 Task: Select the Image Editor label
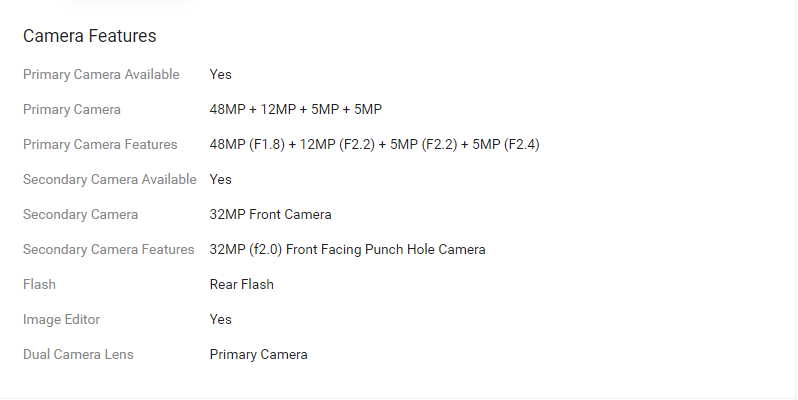(x=61, y=319)
